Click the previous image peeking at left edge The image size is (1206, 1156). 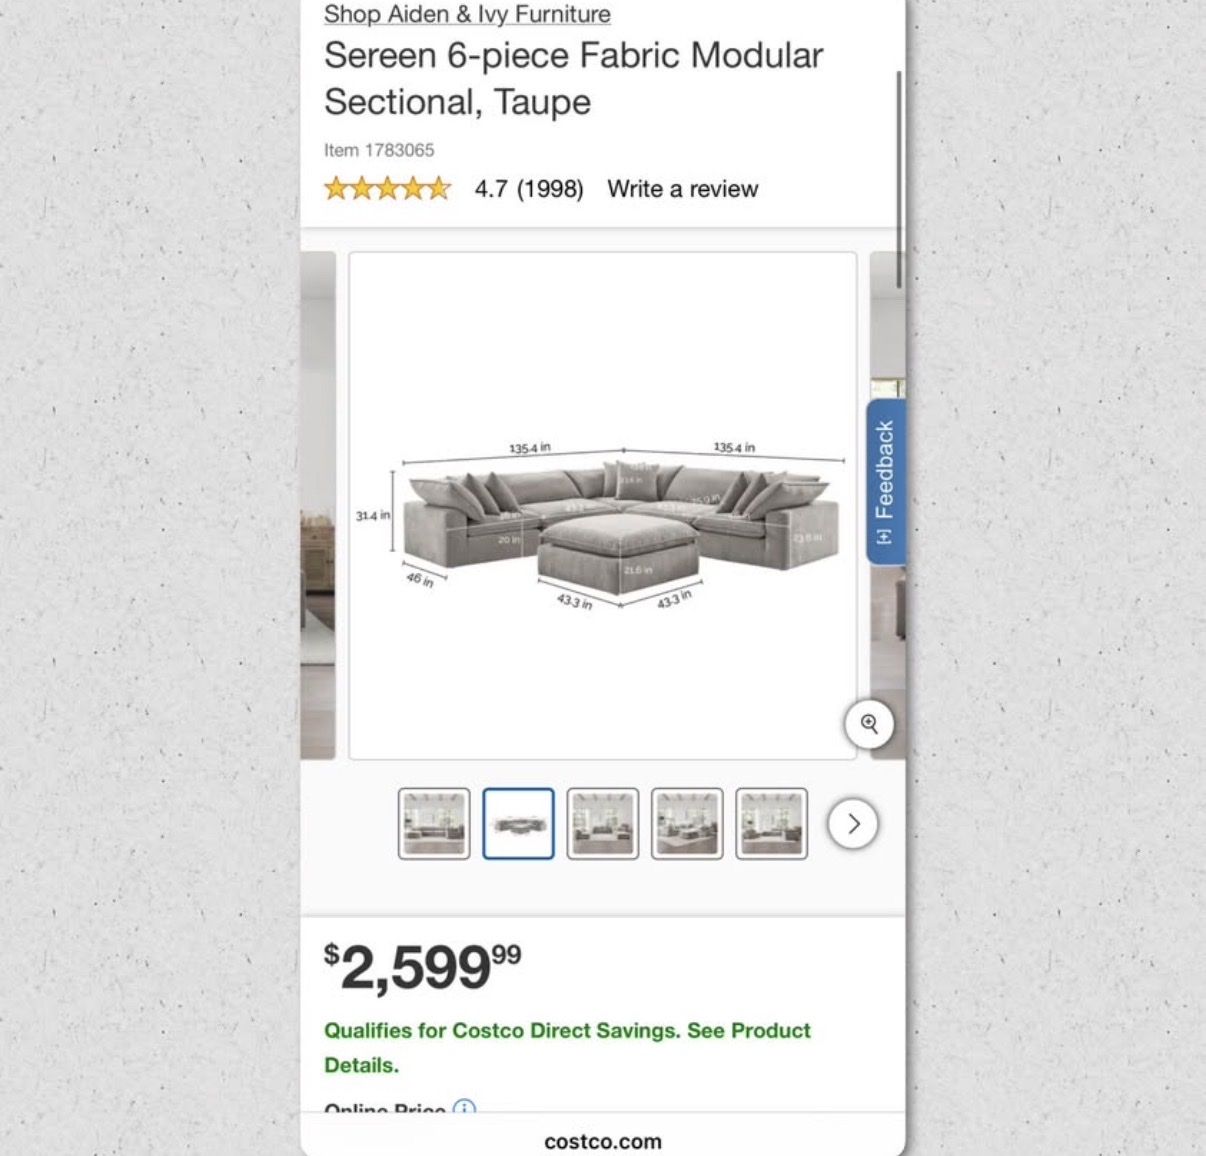318,506
